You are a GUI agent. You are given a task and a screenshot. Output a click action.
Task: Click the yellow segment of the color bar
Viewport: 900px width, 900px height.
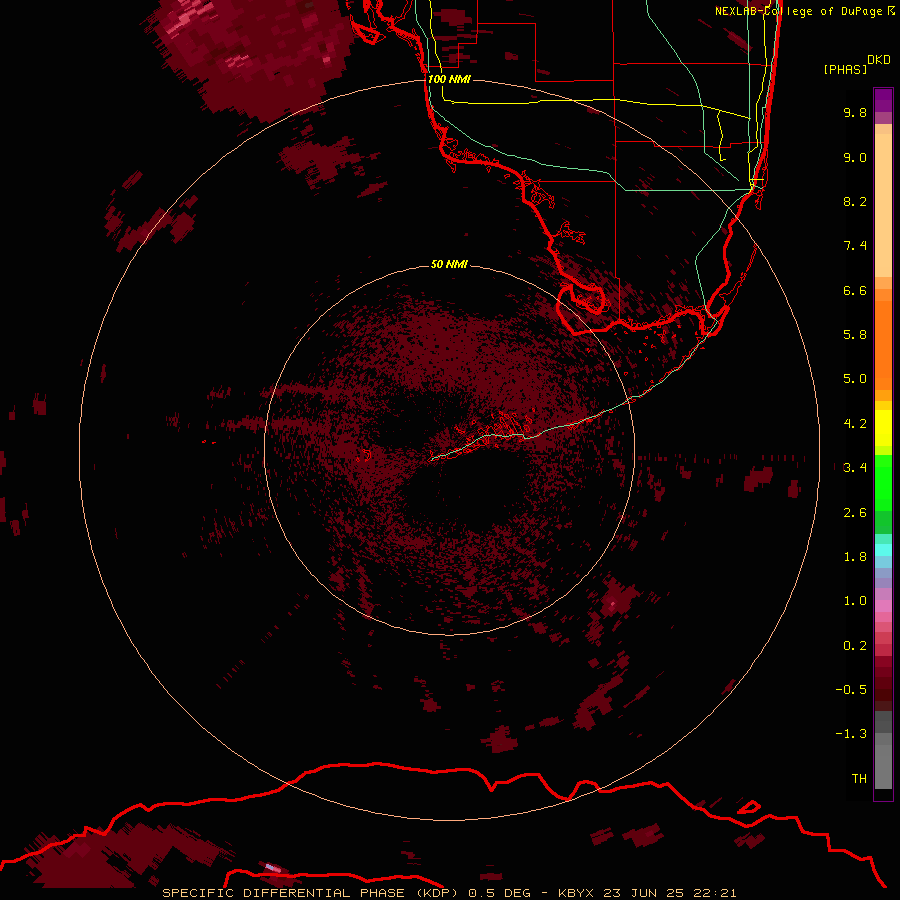pyautogui.click(x=883, y=428)
